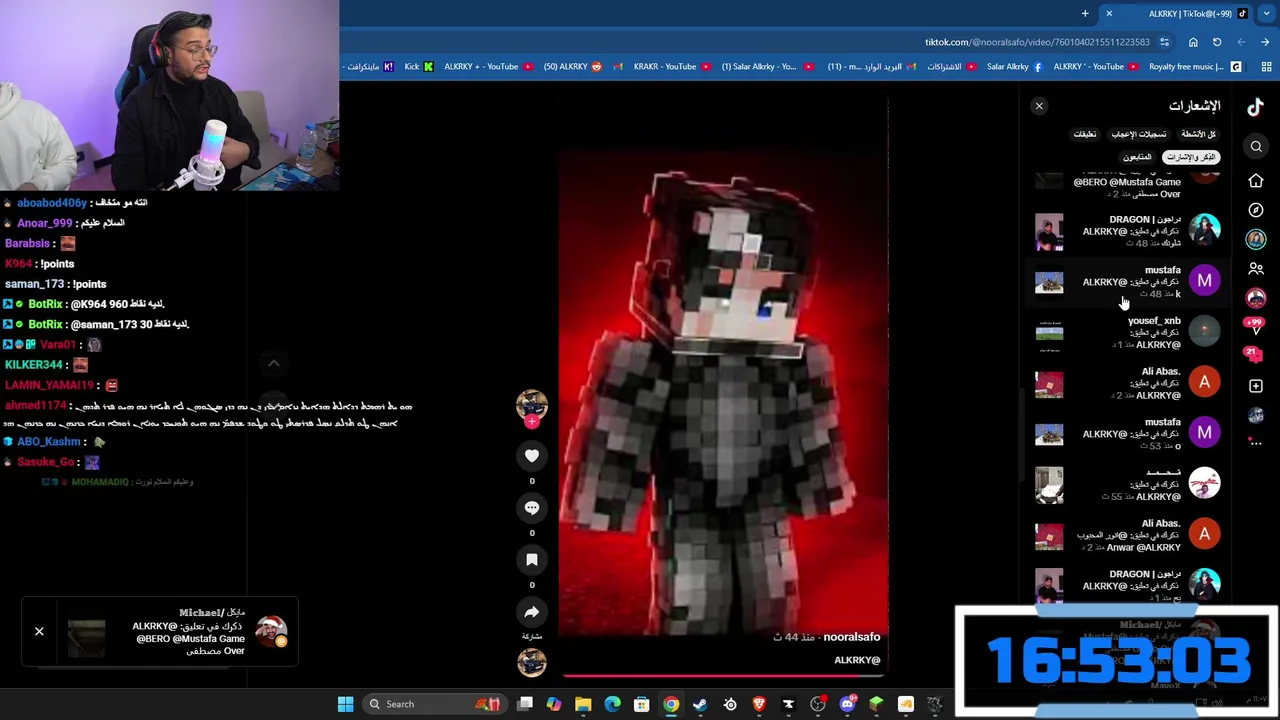Close the notifications panel
Image resolution: width=1280 pixels, height=720 pixels.
[x=1039, y=106]
